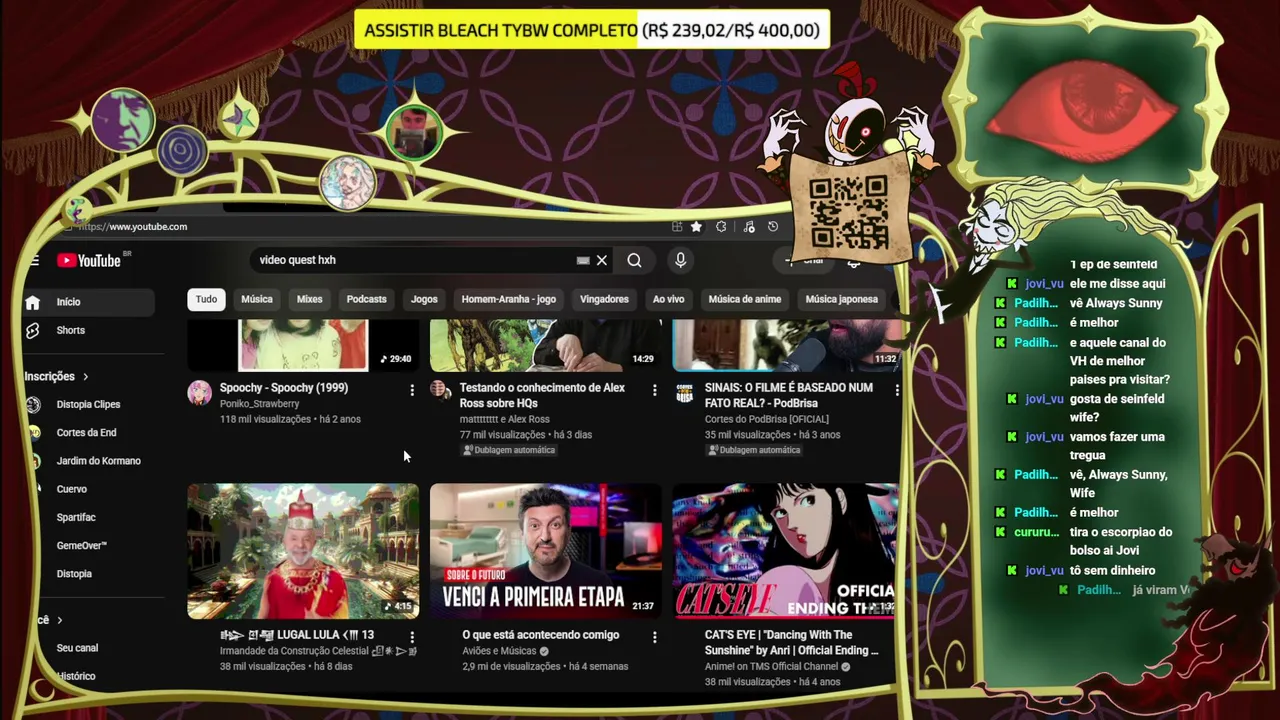Open the 'Anime! on TMS Official Channel' link
This screenshot has height=720, width=1280.
(x=771, y=667)
